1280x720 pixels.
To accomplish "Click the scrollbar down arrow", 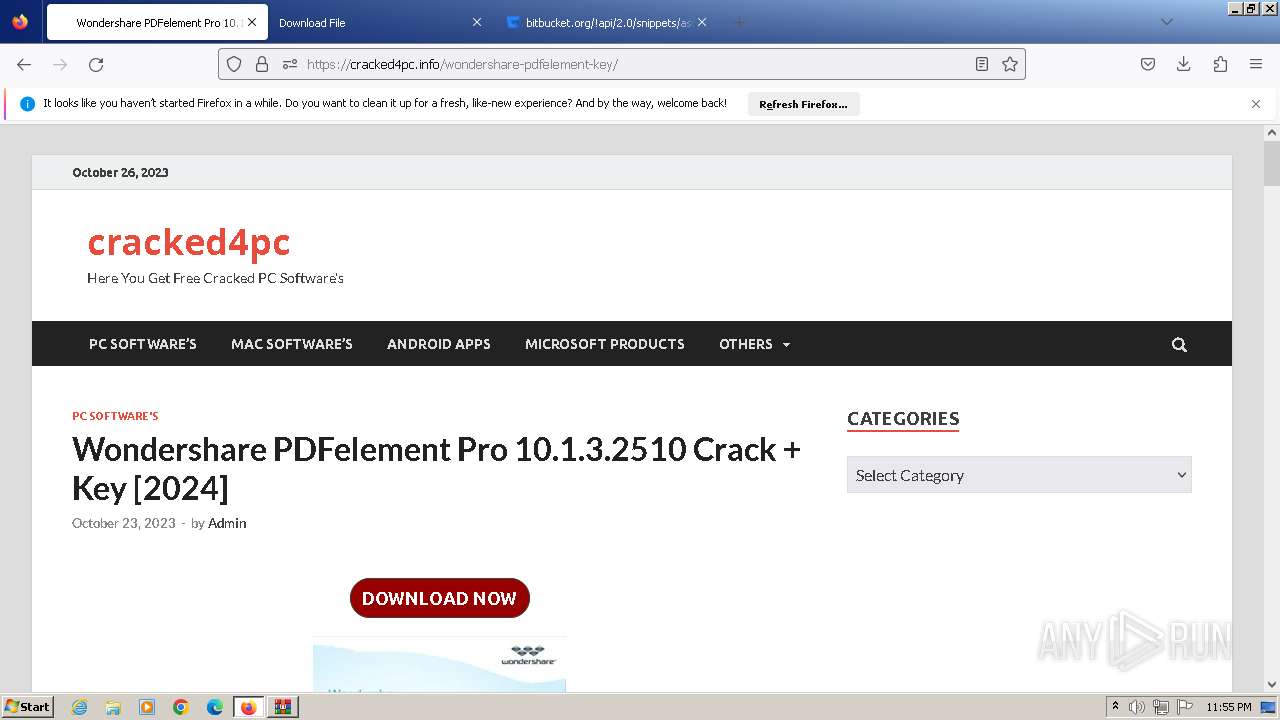I will (1272, 685).
